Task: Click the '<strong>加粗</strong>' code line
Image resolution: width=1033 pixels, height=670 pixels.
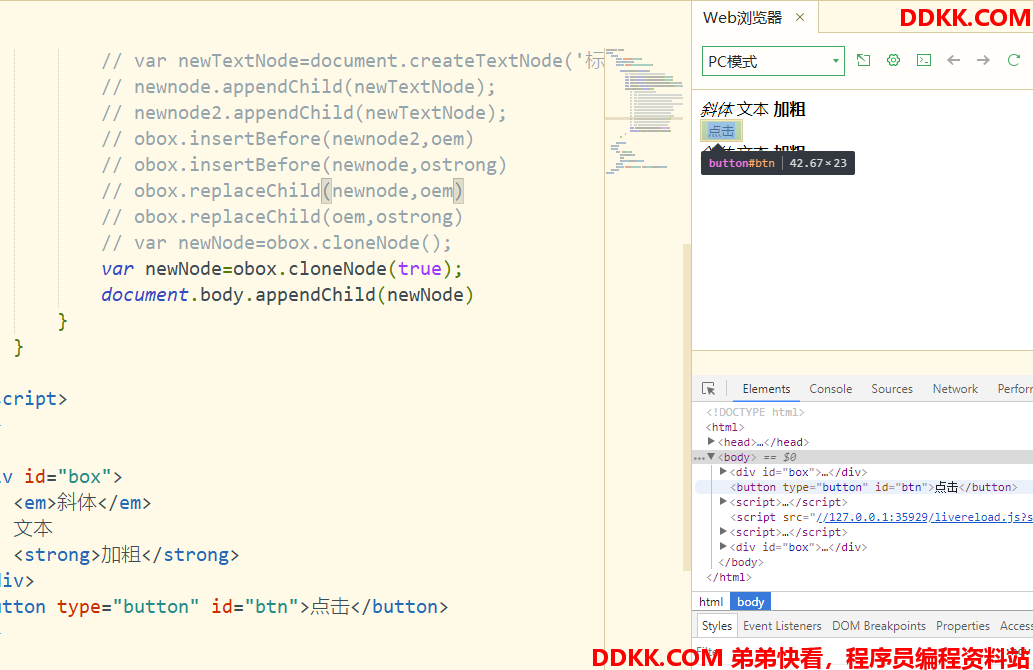Action: (x=126, y=555)
